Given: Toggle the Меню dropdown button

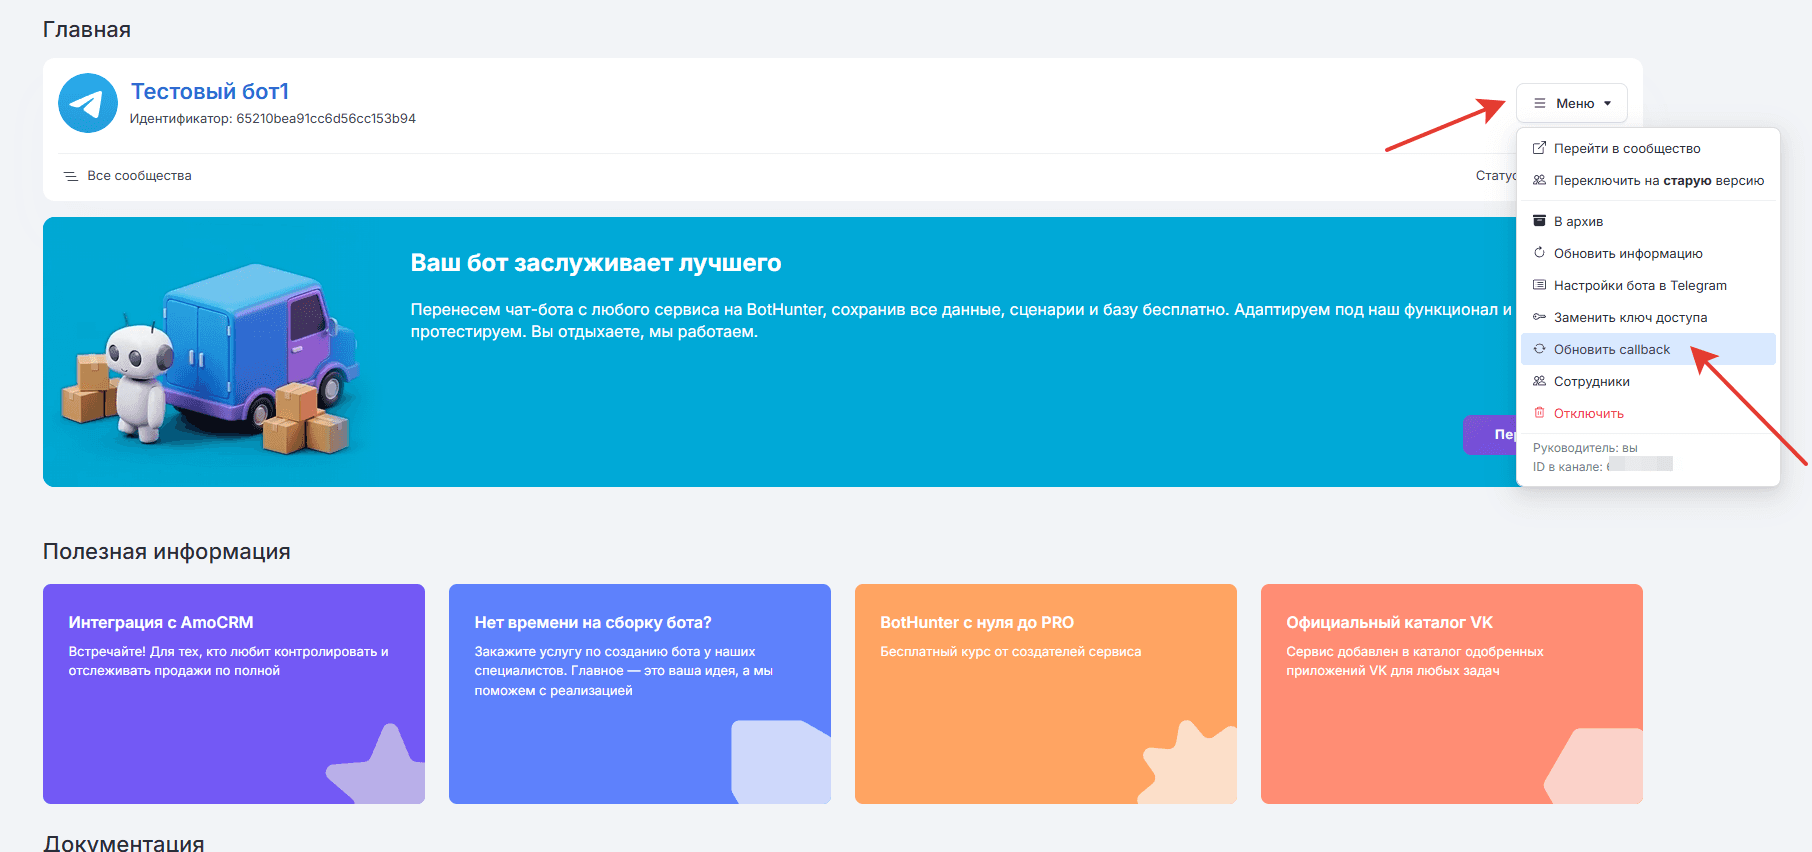Looking at the screenshot, I should coord(1572,103).
